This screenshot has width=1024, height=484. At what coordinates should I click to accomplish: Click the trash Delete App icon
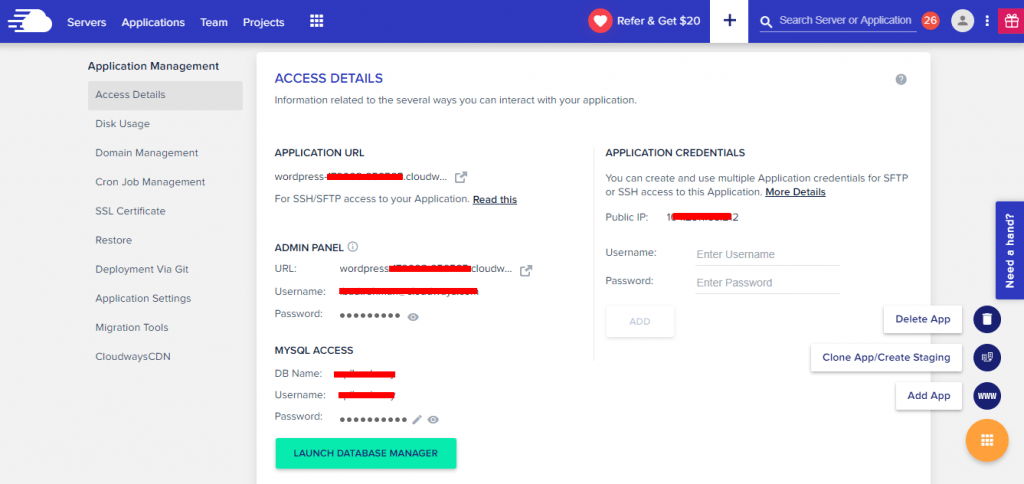point(987,319)
